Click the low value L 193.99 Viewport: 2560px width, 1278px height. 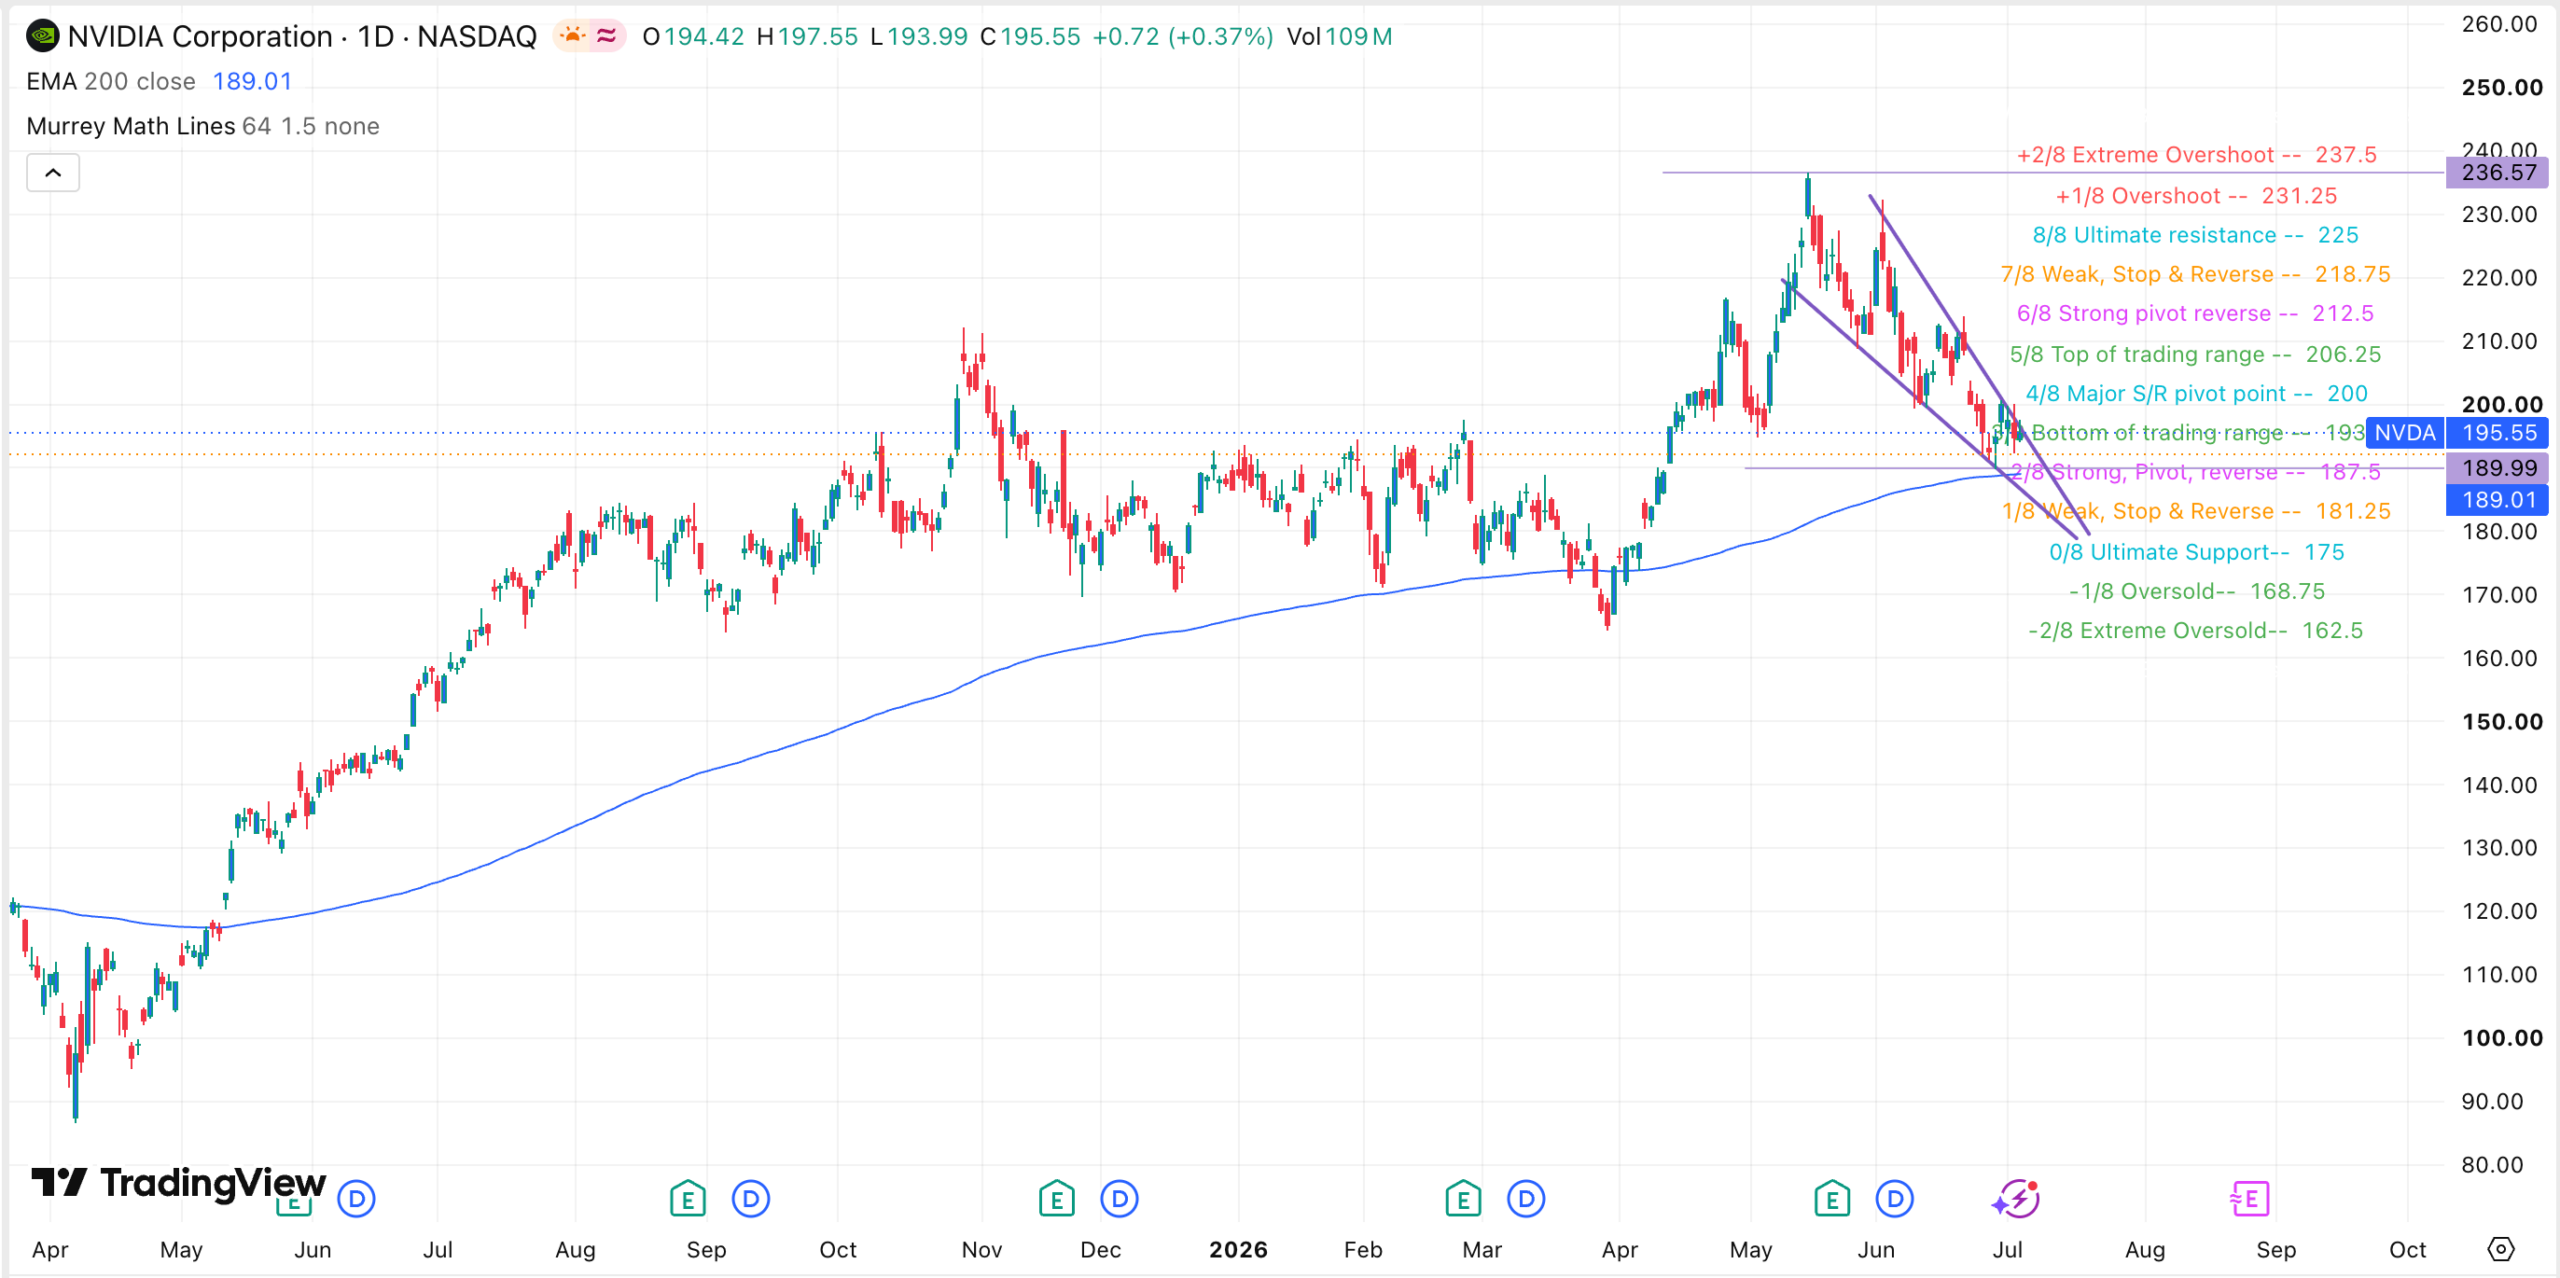coord(919,37)
